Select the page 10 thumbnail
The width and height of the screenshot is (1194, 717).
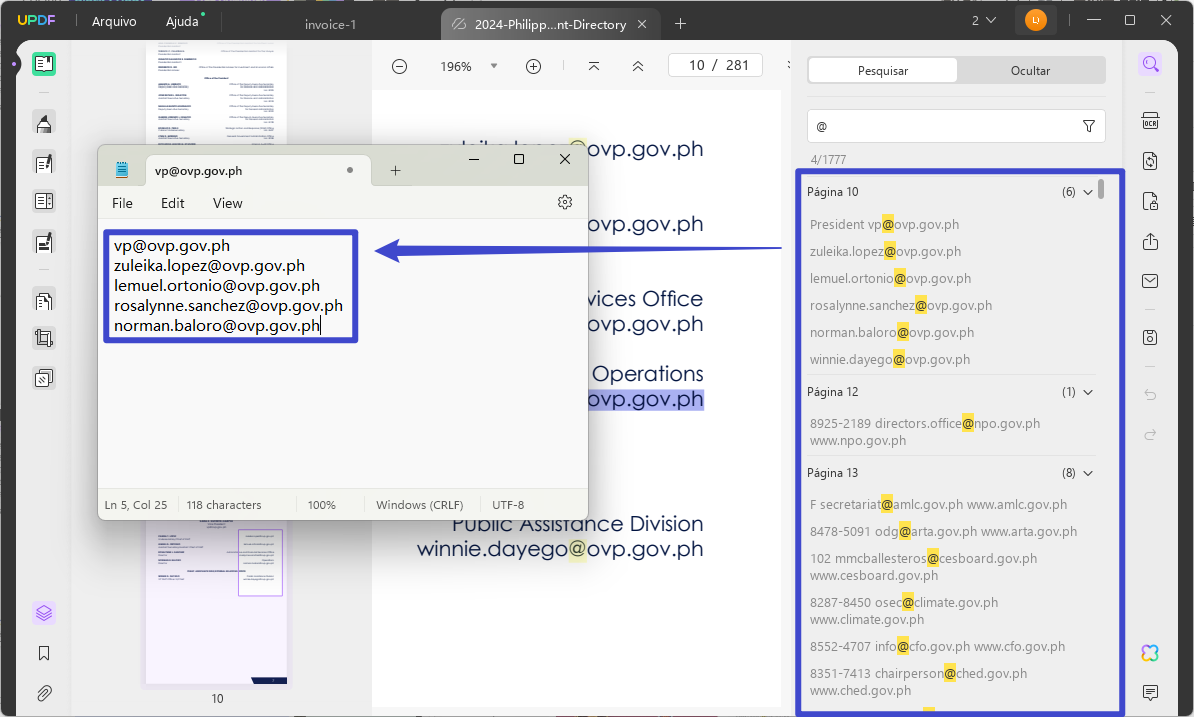click(x=217, y=604)
